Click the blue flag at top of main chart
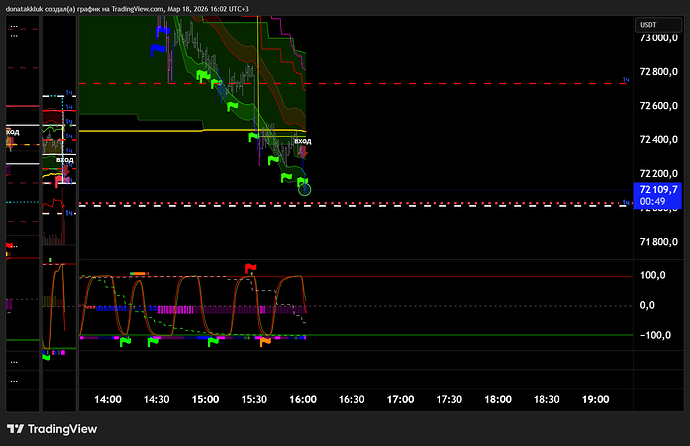The image size is (690, 446). tap(158, 31)
